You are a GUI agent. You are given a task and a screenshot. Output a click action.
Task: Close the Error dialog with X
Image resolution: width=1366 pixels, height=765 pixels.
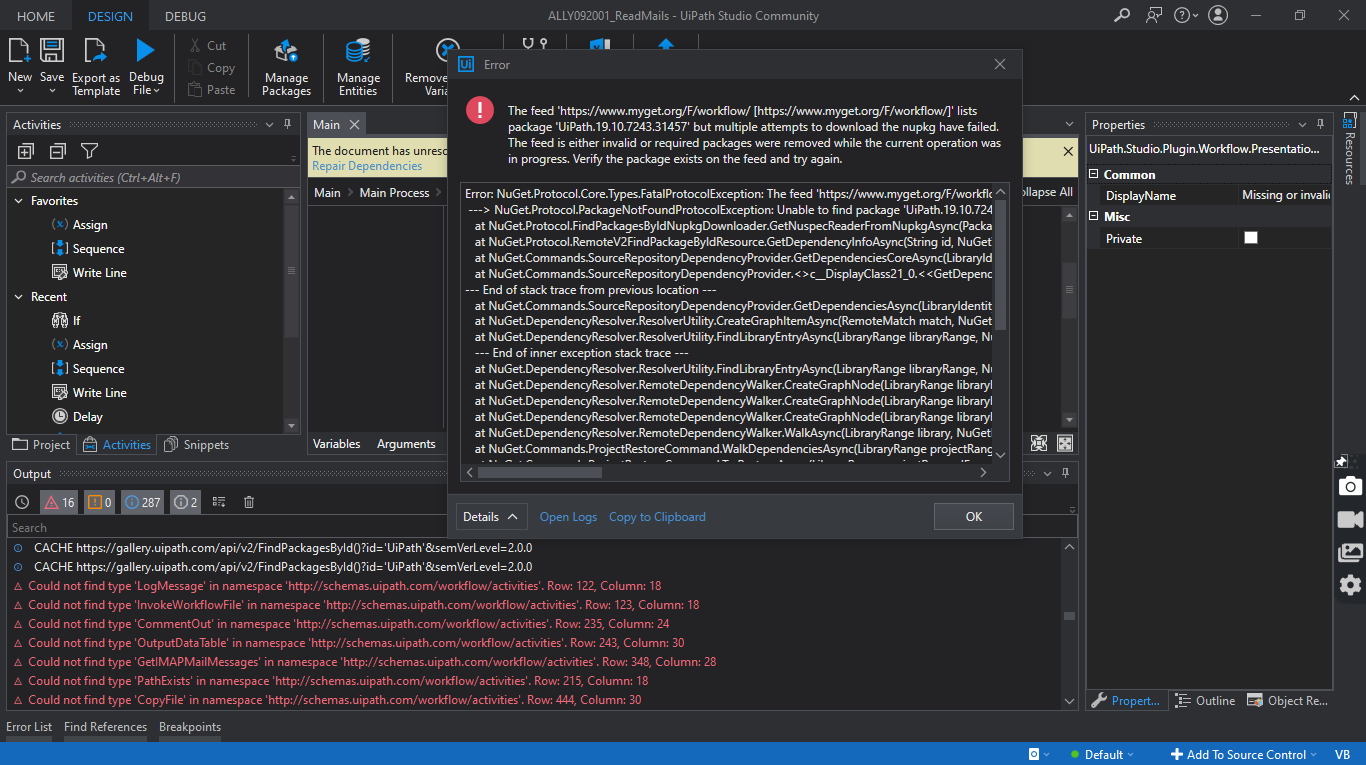[x=1000, y=65]
